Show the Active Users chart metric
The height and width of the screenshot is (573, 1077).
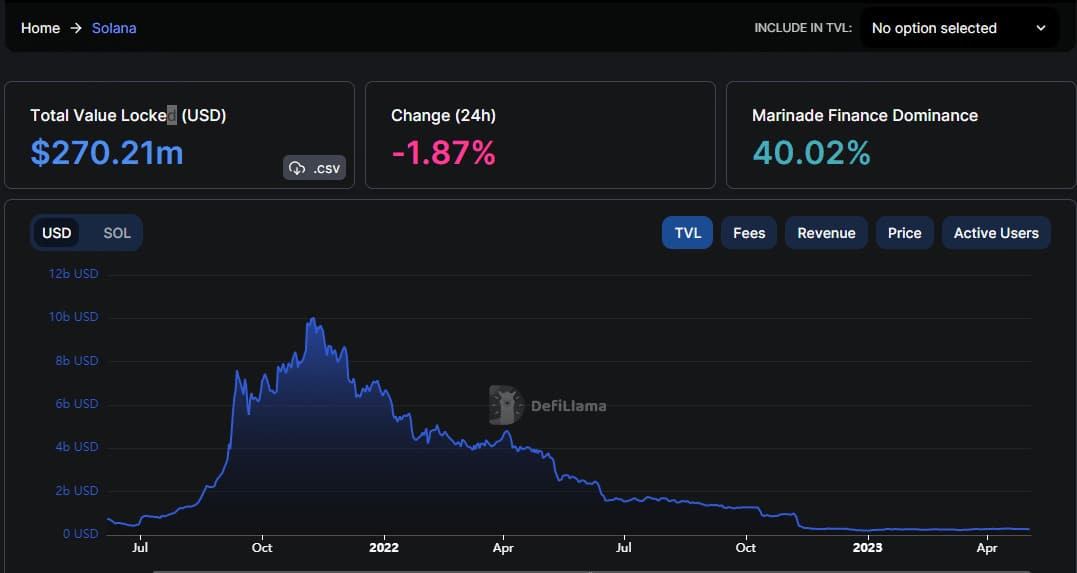(996, 233)
